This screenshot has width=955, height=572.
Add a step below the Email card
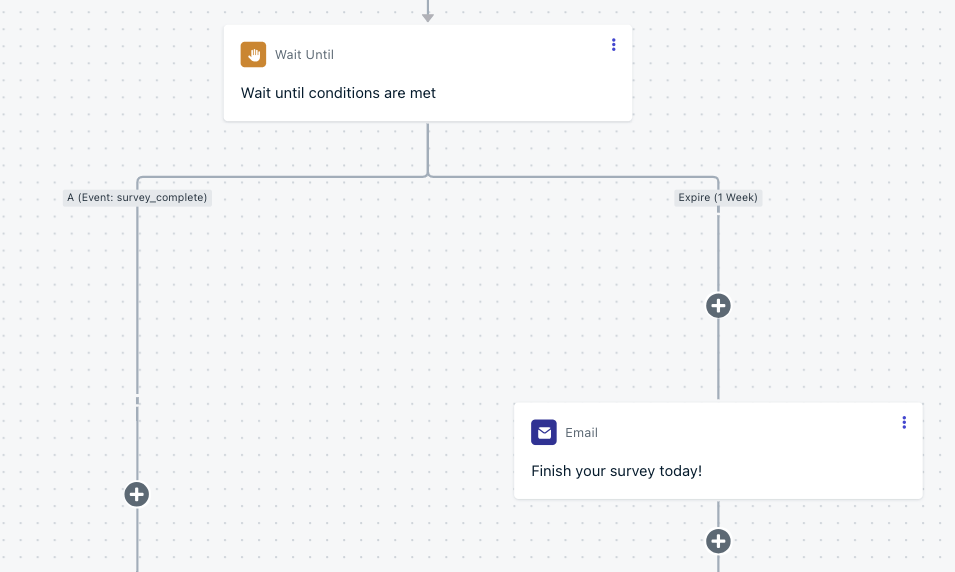pos(718,541)
